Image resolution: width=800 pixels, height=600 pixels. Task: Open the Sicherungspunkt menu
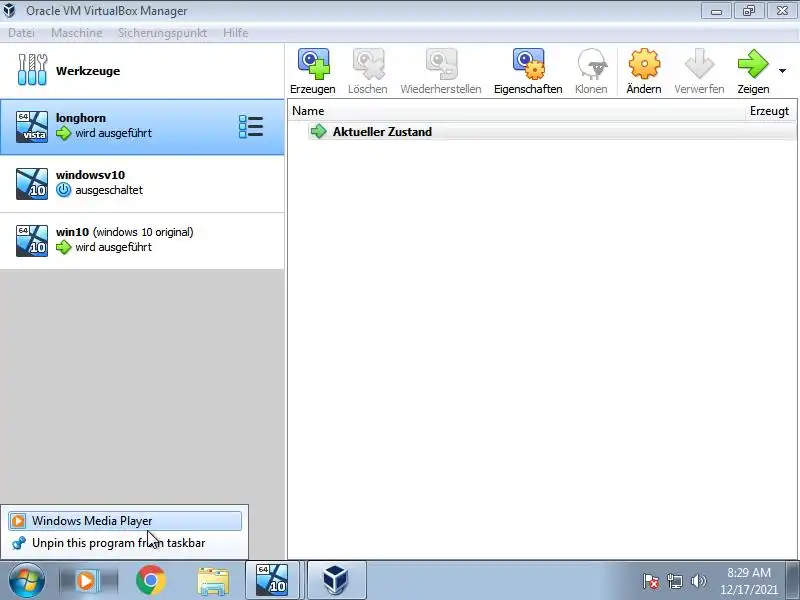[162, 33]
